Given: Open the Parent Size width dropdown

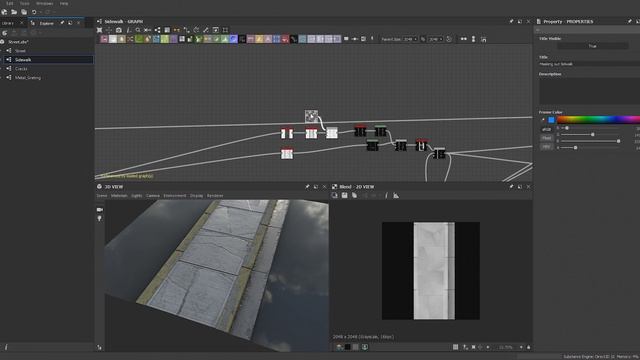Looking at the screenshot, I should tap(410, 40).
